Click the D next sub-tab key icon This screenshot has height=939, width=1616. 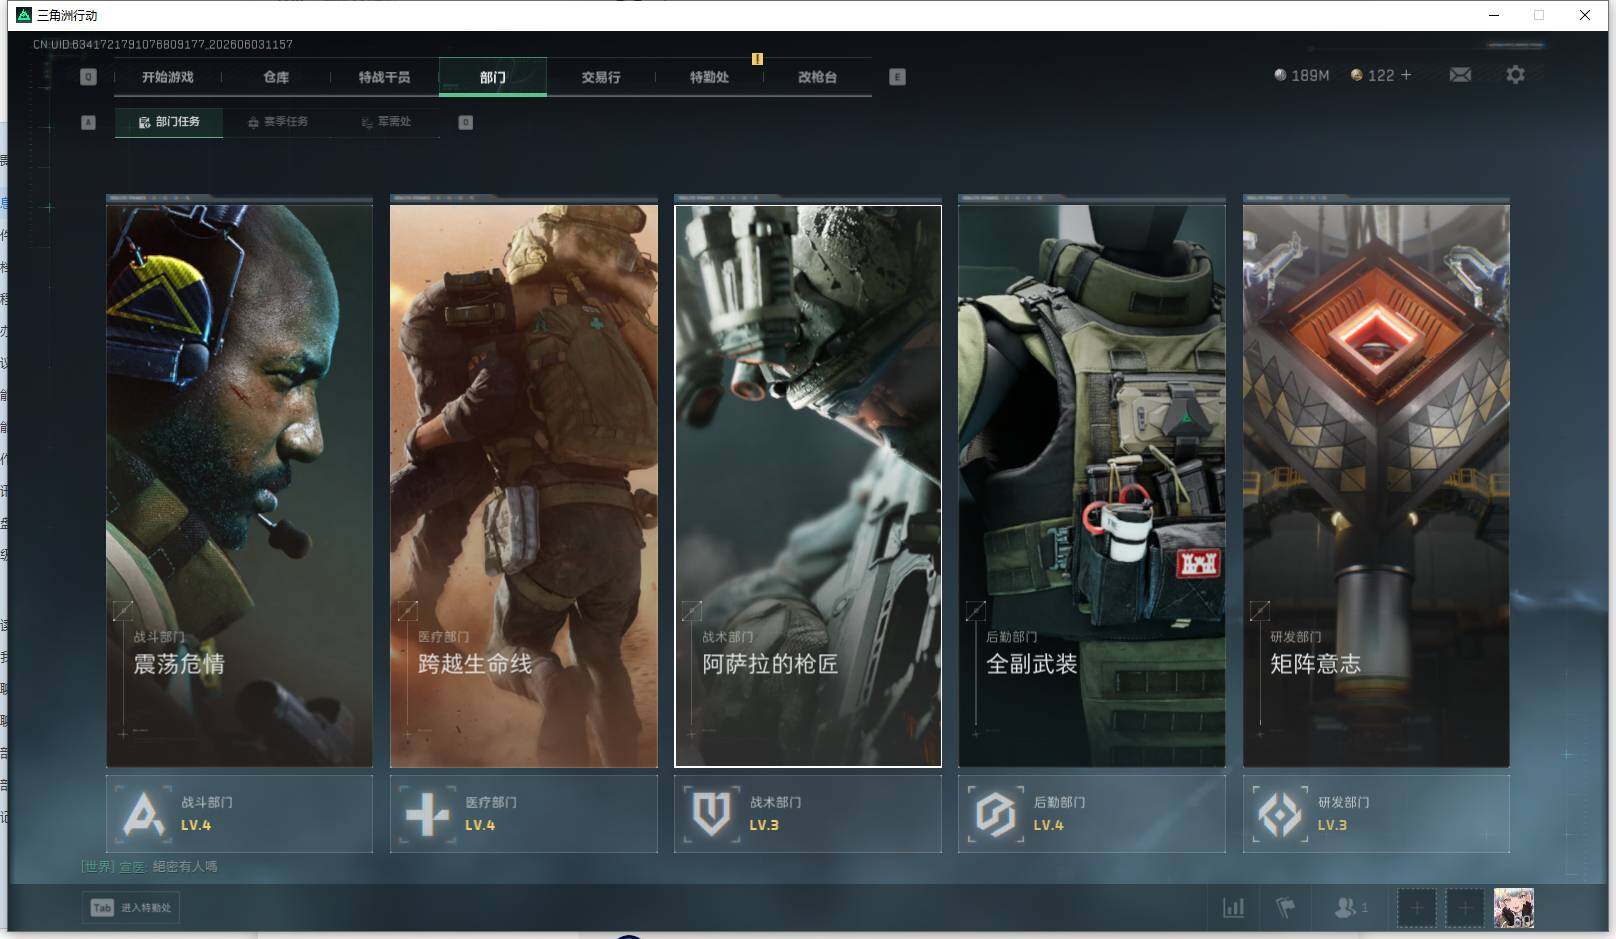[x=465, y=122]
